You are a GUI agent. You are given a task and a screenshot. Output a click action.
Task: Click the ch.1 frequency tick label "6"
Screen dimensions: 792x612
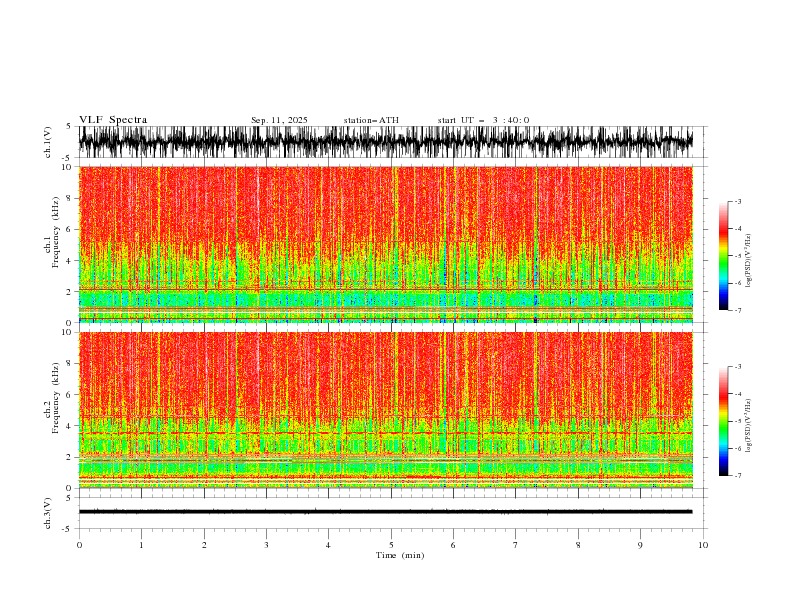[70, 230]
